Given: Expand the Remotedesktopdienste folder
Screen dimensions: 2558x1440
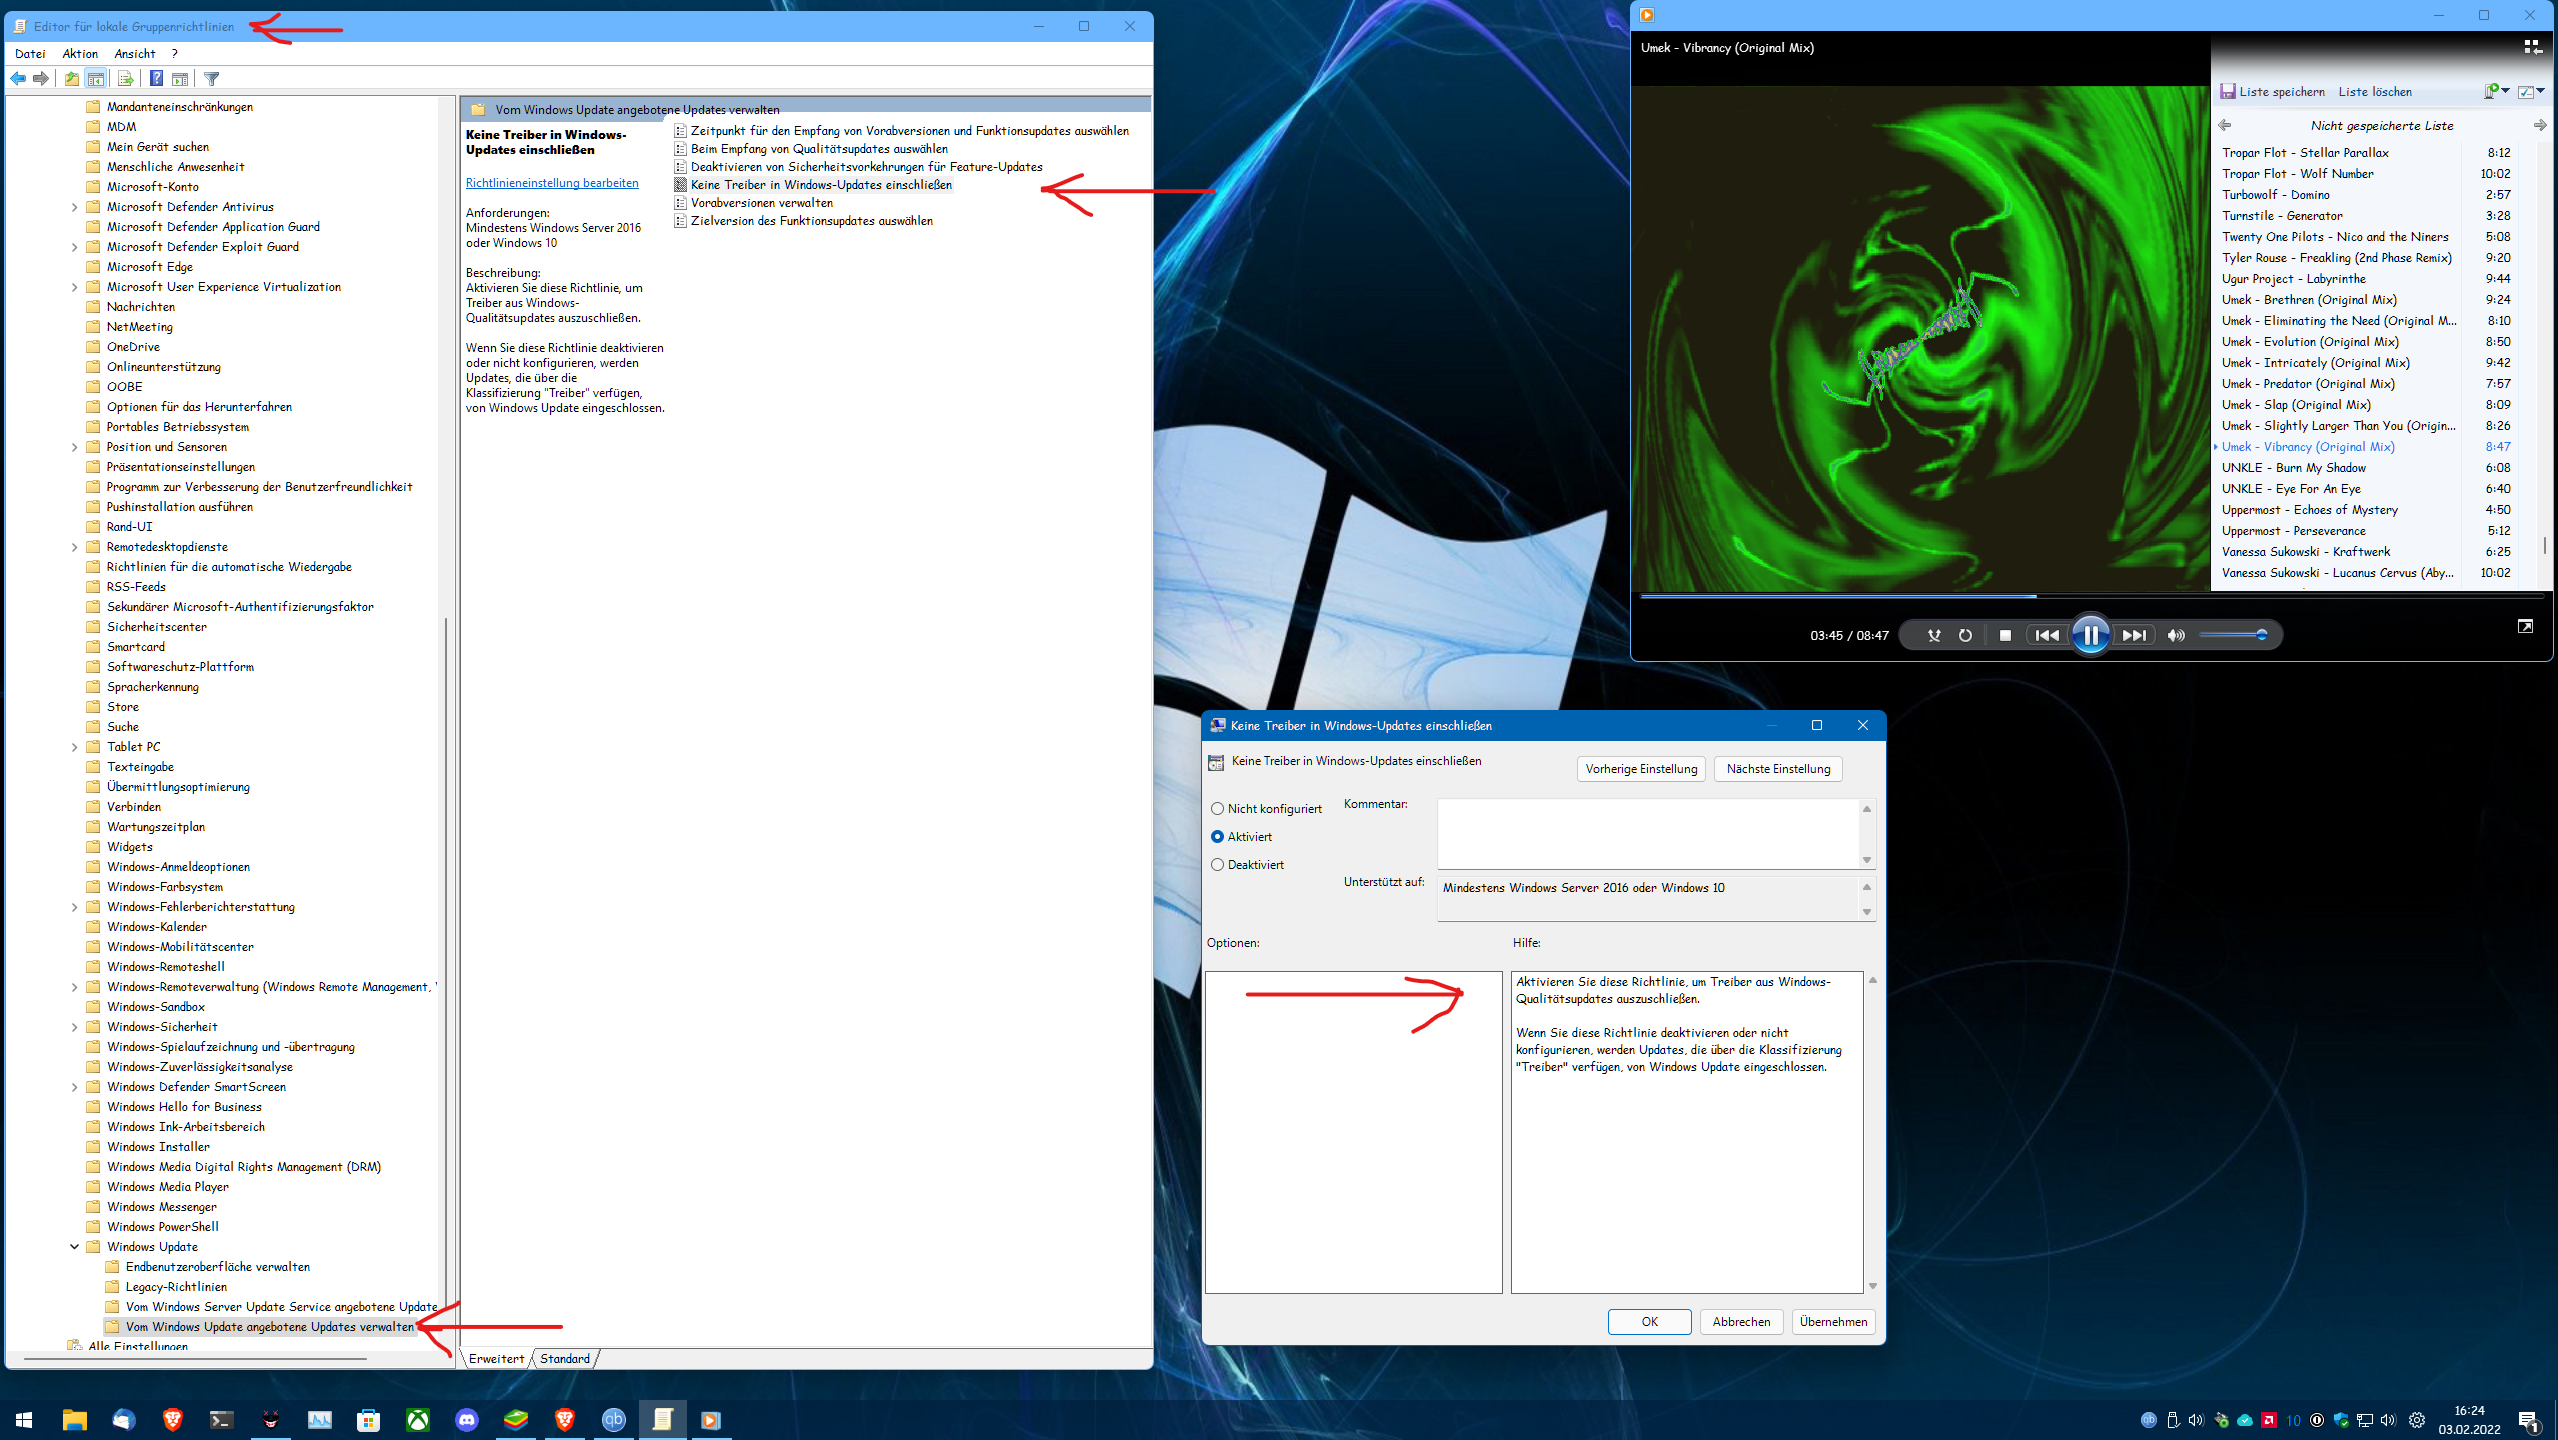Looking at the screenshot, I should (x=75, y=547).
